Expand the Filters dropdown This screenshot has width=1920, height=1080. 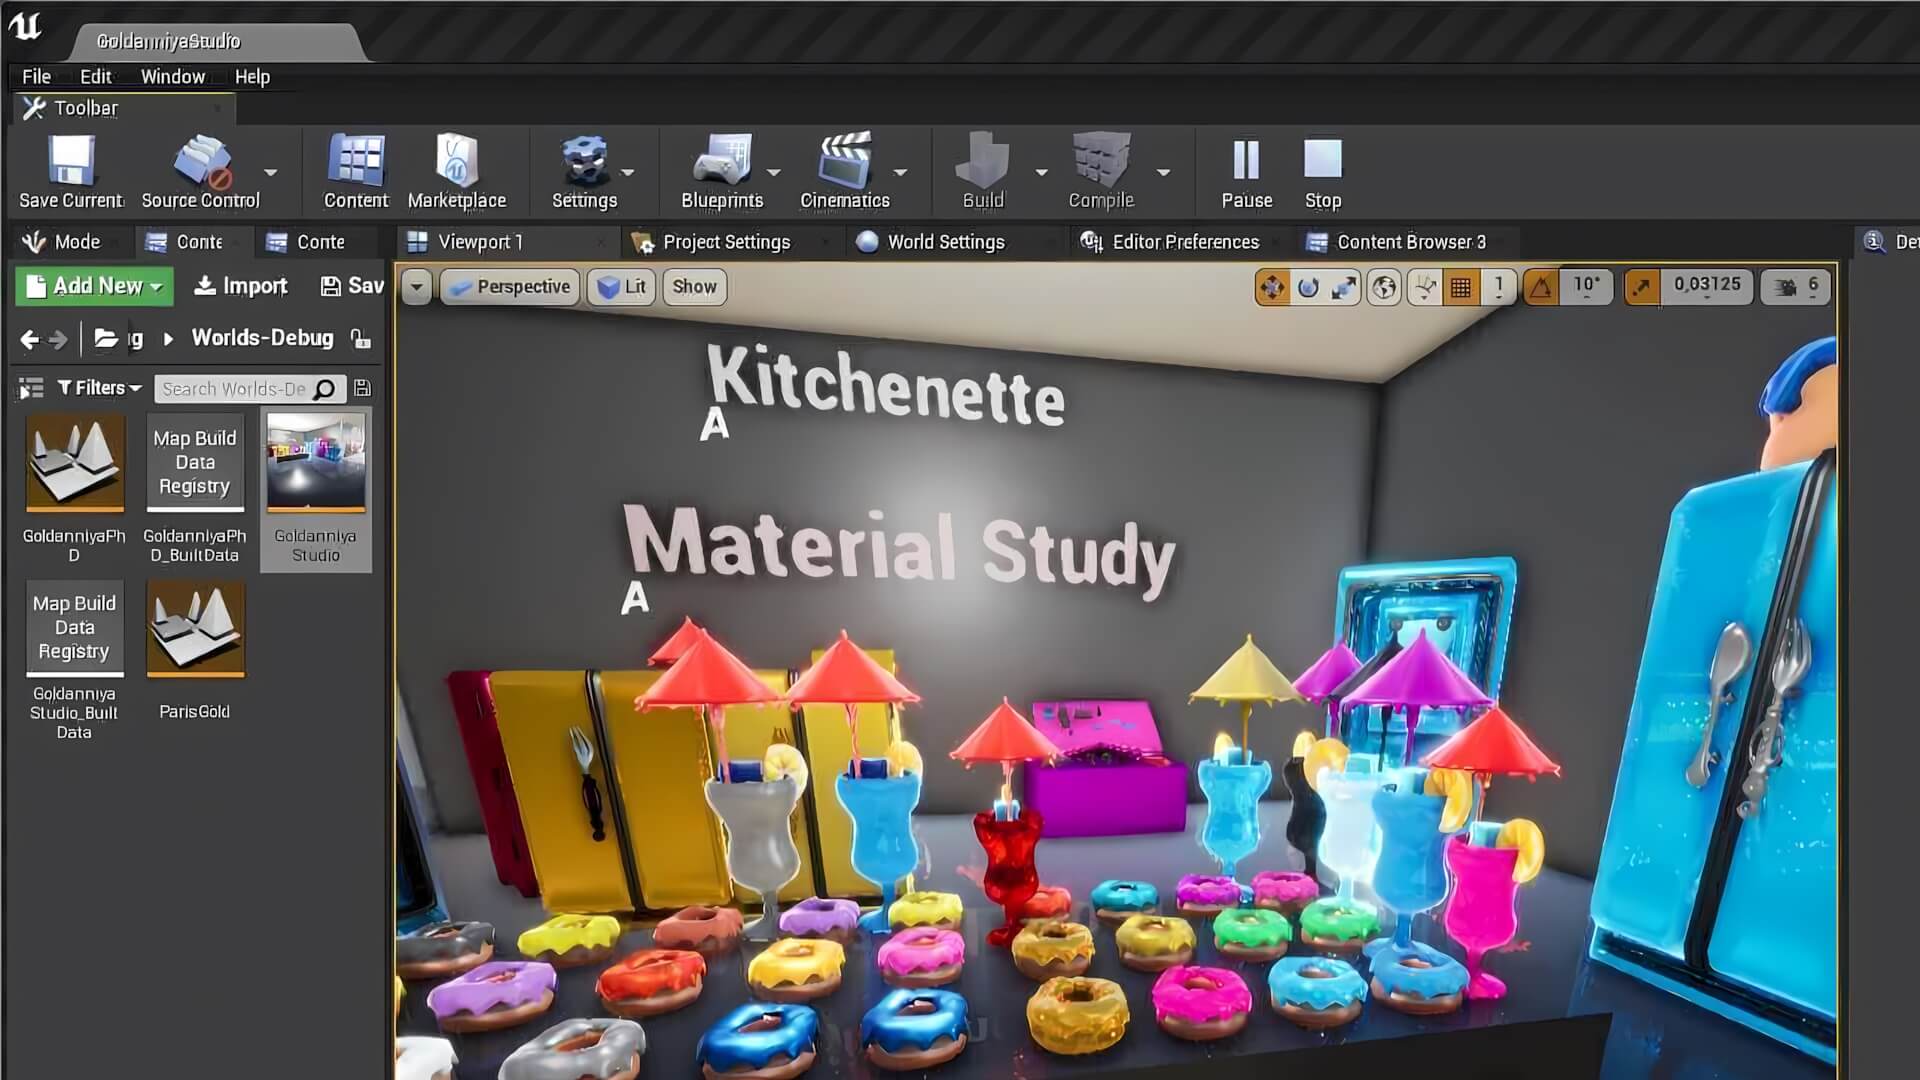pos(99,388)
